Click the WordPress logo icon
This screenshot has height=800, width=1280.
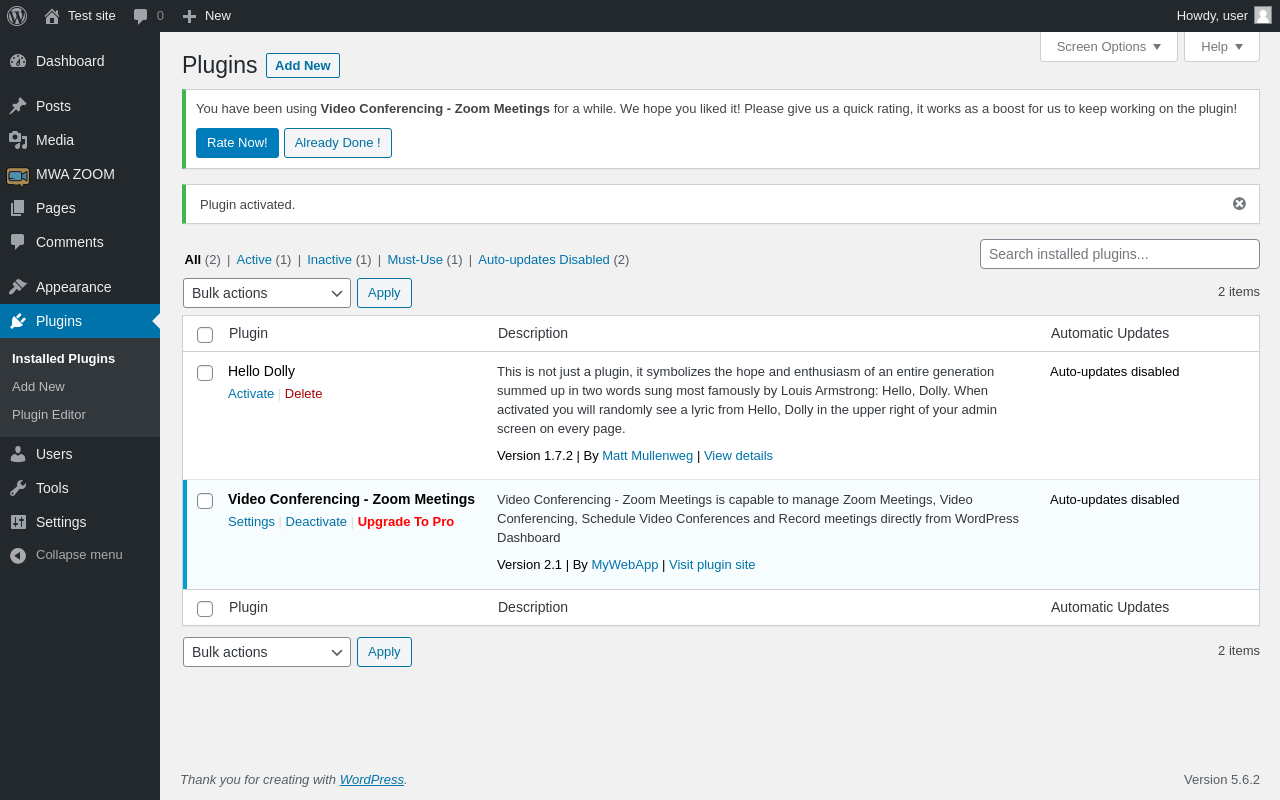[x=17, y=16]
